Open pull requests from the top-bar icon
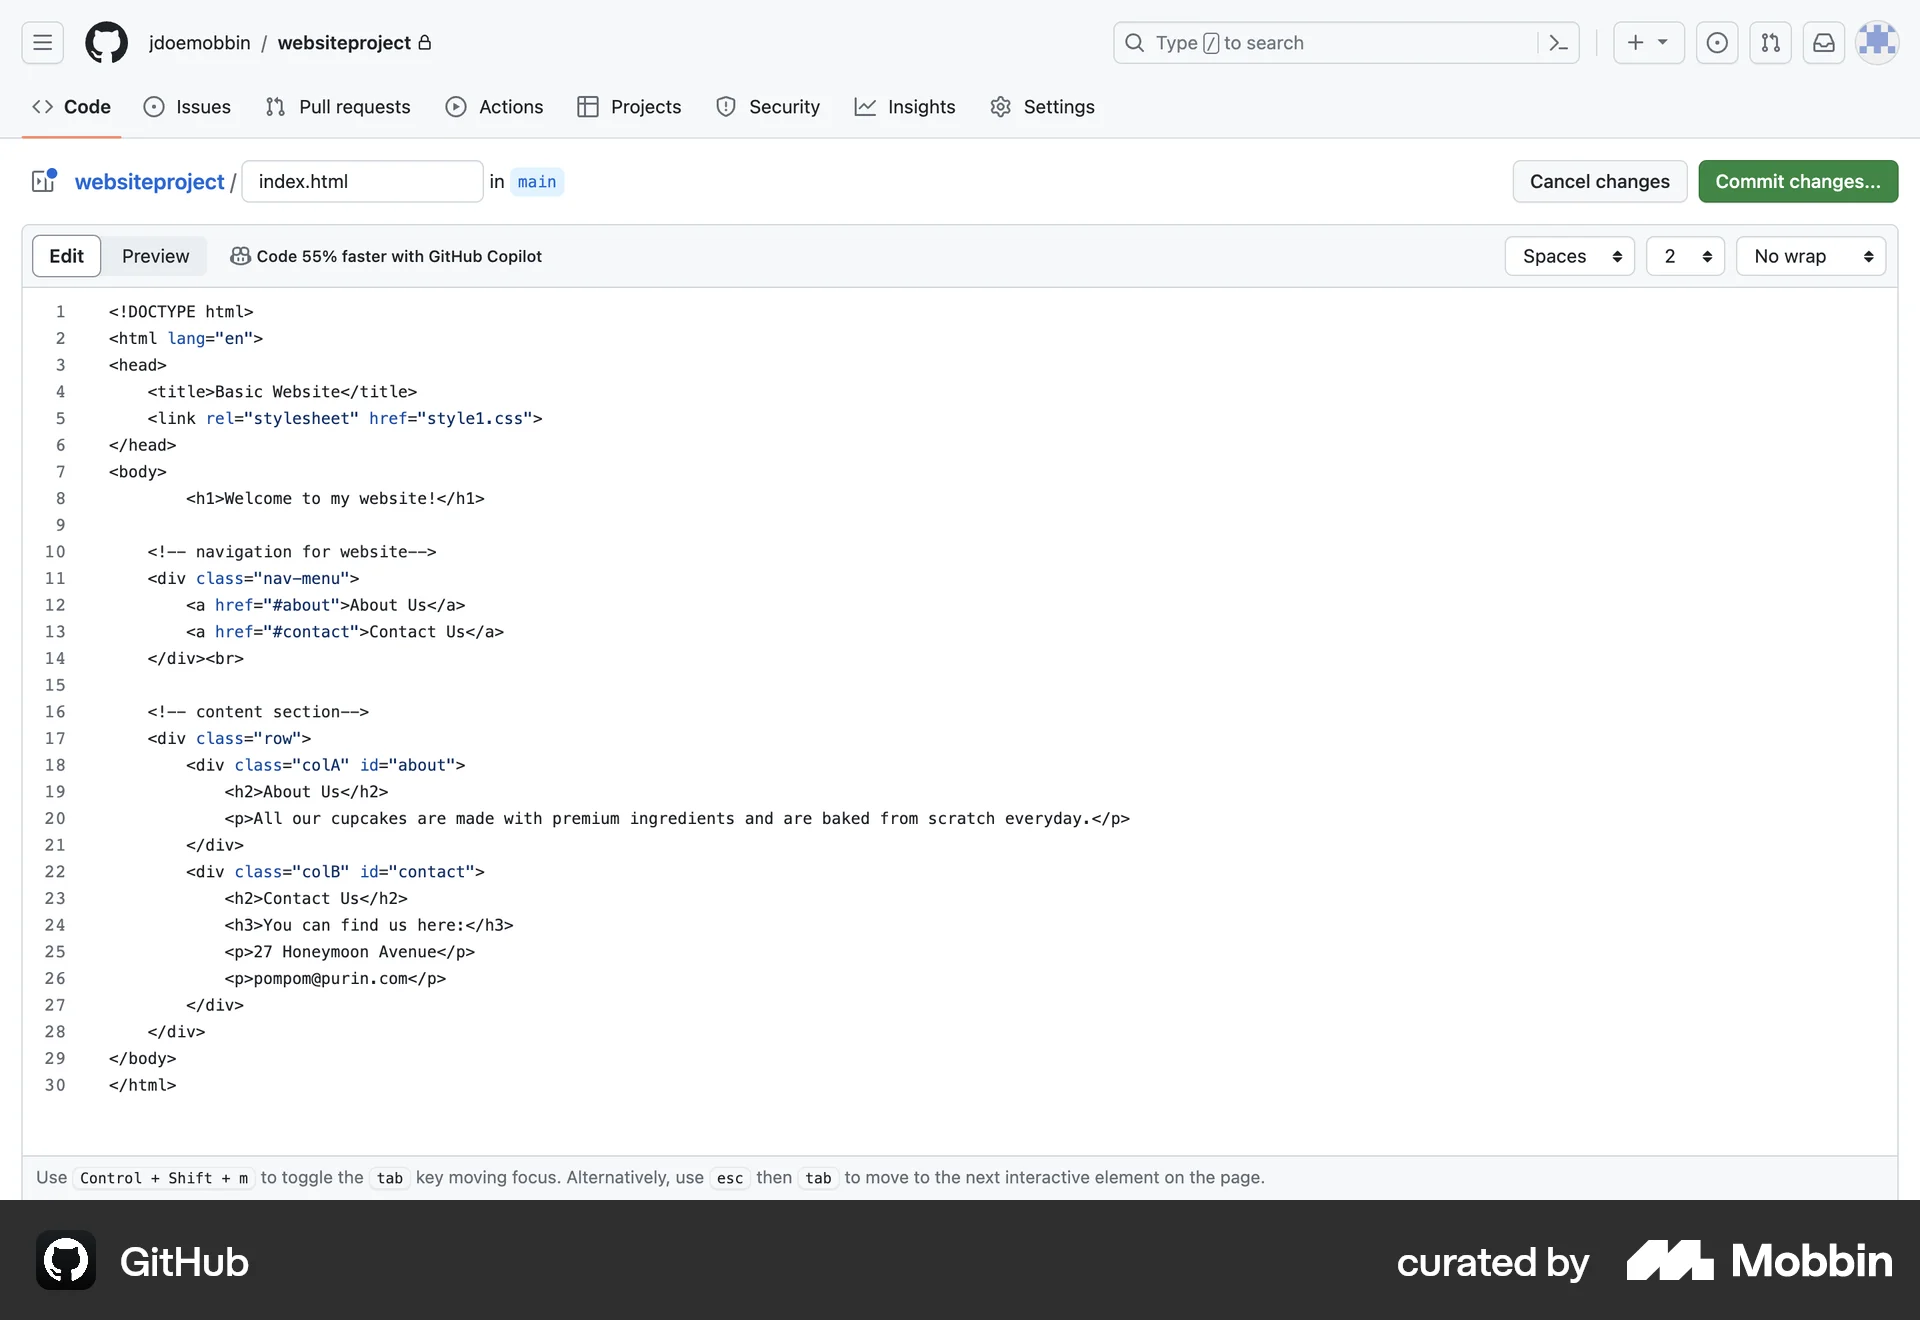The image size is (1920, 1320). pos(1770,42)
